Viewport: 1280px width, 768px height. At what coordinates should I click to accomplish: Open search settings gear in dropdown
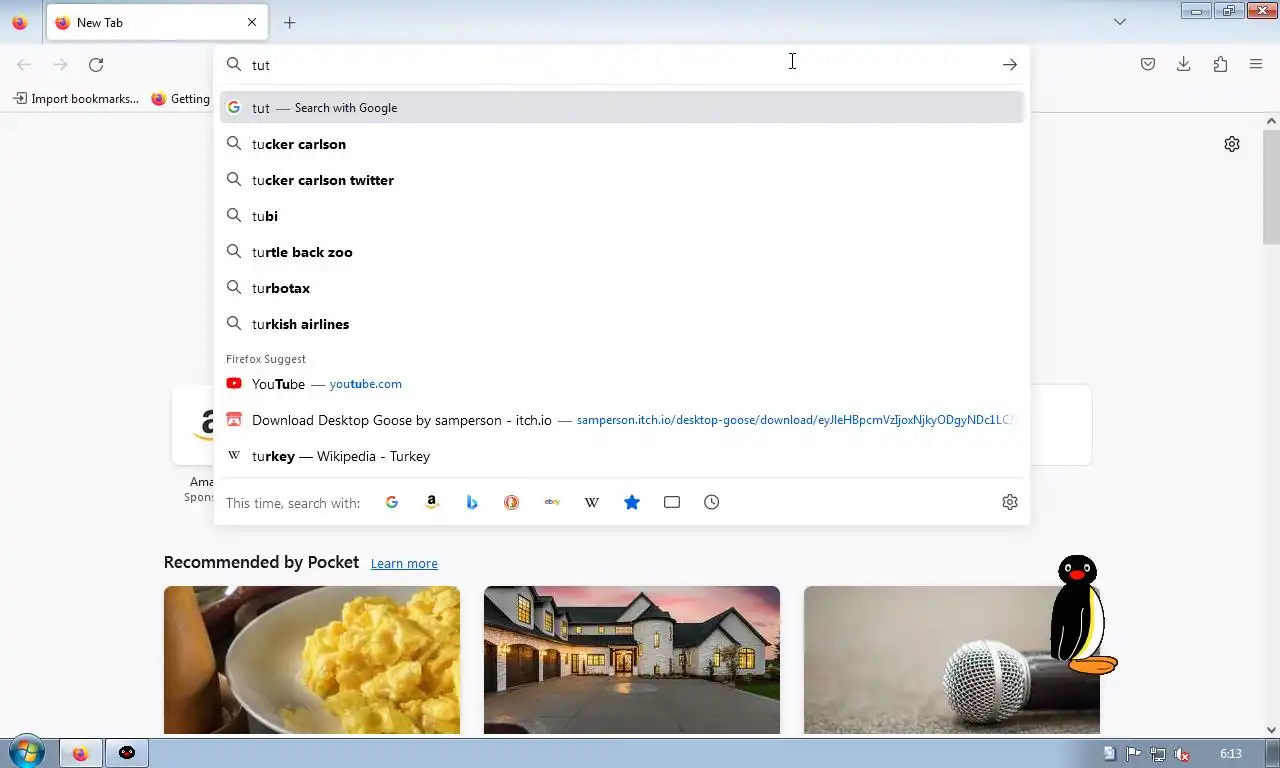click(x=1010, y=502)
